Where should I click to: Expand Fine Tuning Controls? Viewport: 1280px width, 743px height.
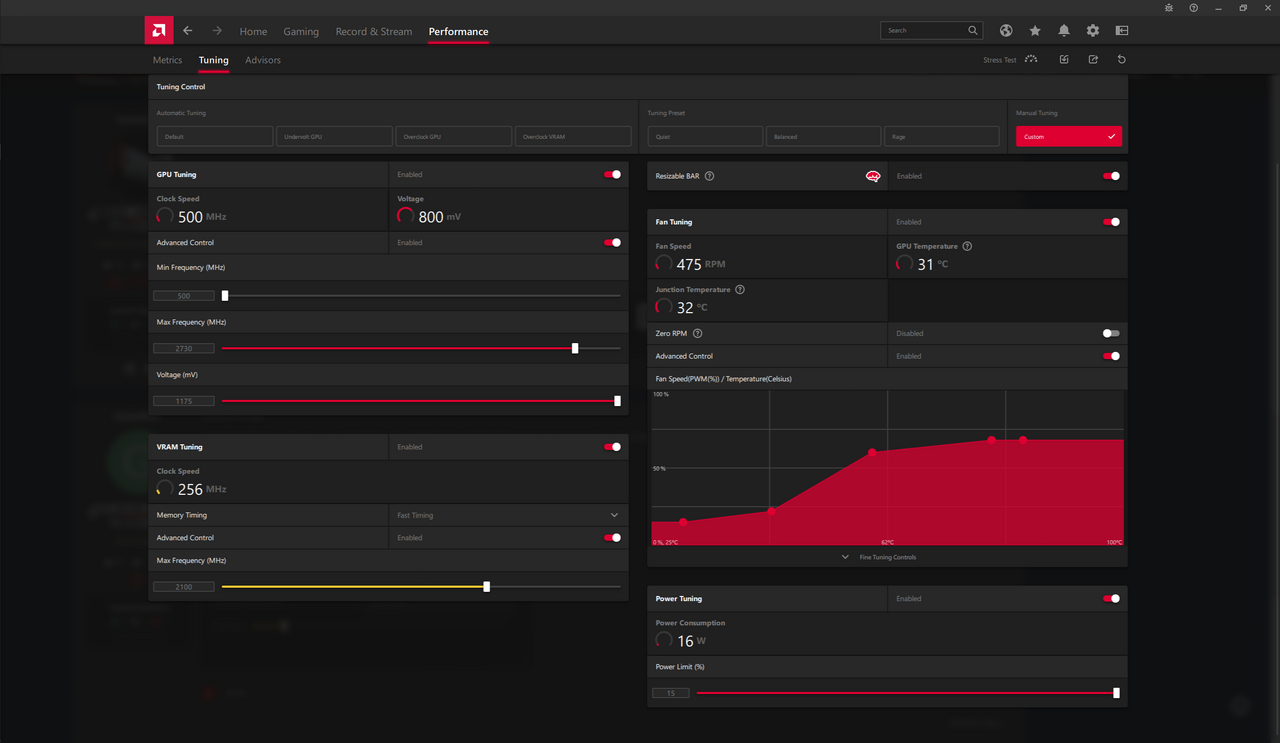pos(880,557)
